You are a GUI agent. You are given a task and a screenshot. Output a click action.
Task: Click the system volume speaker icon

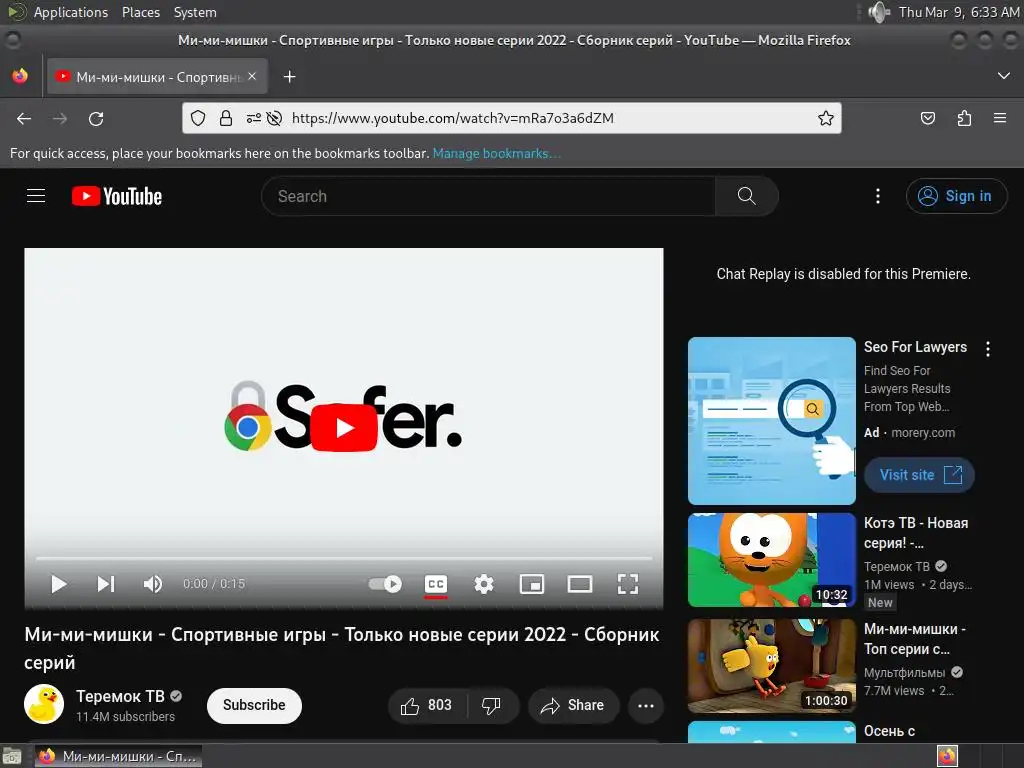coord(879,12)
